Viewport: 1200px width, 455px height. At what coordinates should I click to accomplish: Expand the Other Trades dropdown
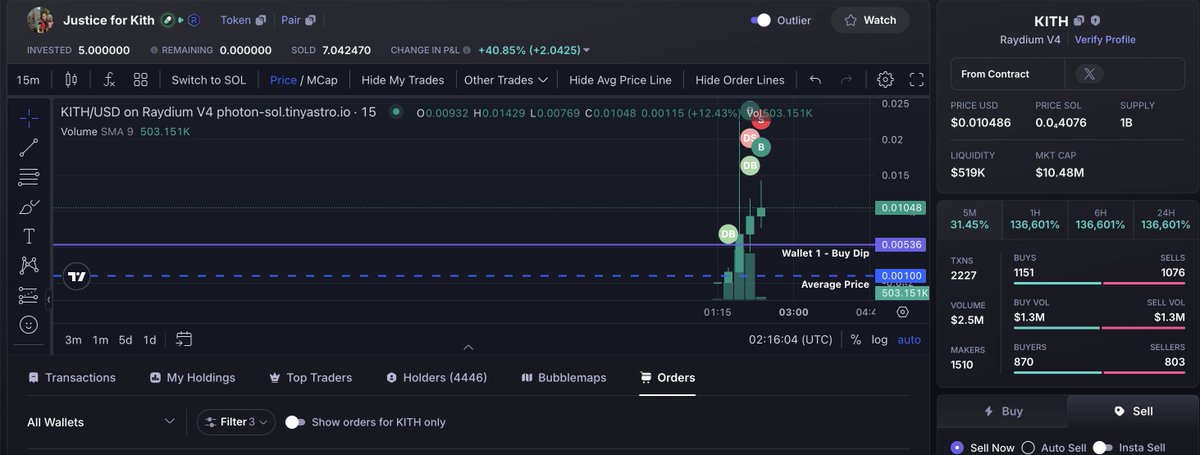coord(506,80)
